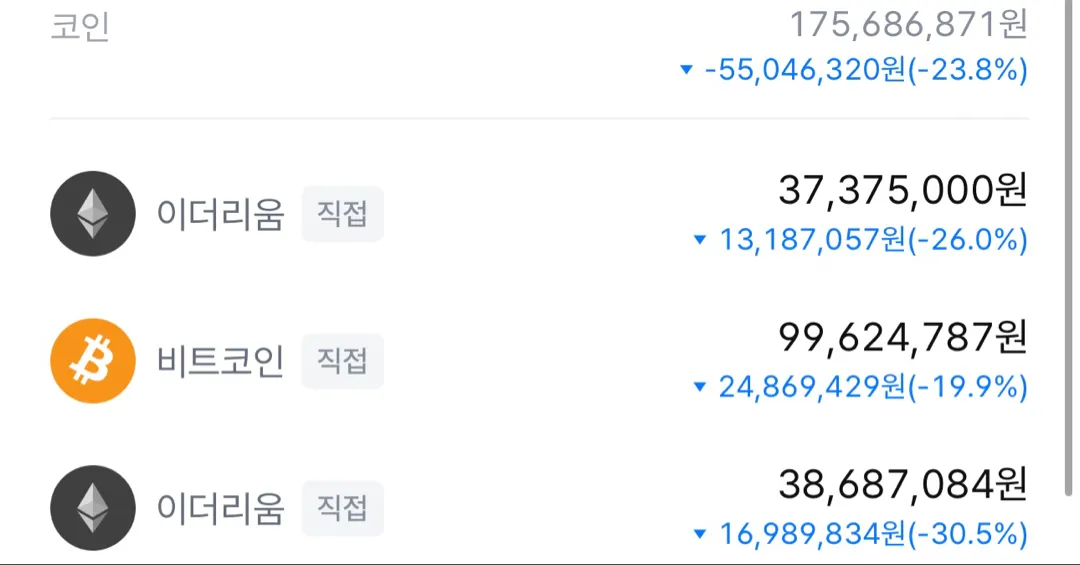Click the down triangle before 16,989,834원
This screenshot has width=1080, height=565.
(x=700, y=534)
